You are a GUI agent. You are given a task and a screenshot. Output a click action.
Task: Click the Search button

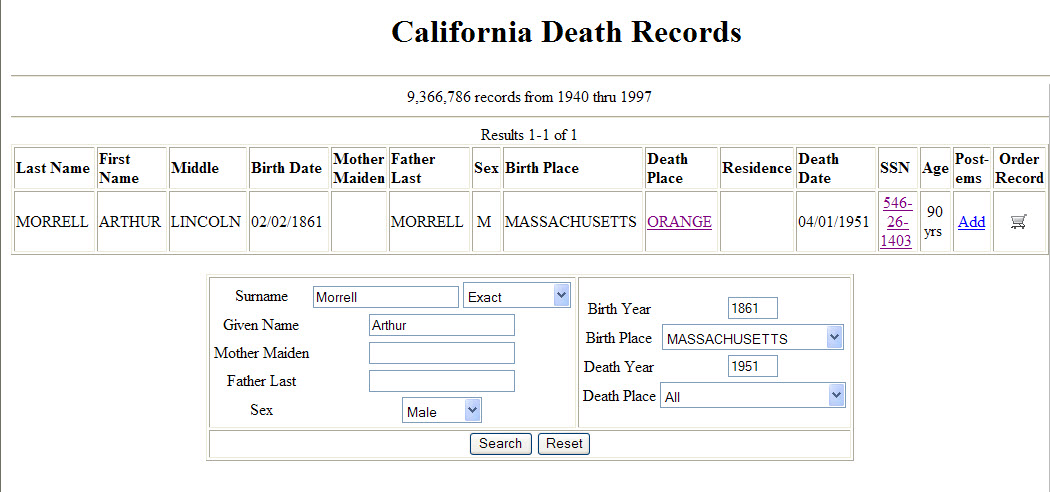pos(500,444)
